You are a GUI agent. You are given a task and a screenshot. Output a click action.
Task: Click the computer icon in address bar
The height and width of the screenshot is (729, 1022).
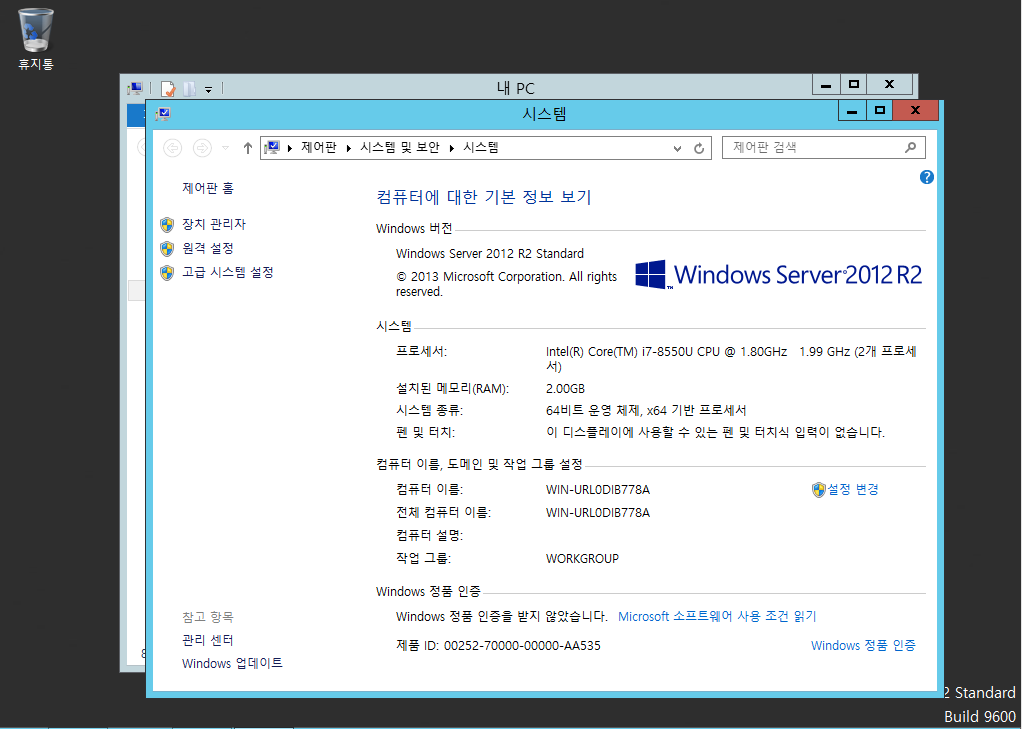pos(272,148)
